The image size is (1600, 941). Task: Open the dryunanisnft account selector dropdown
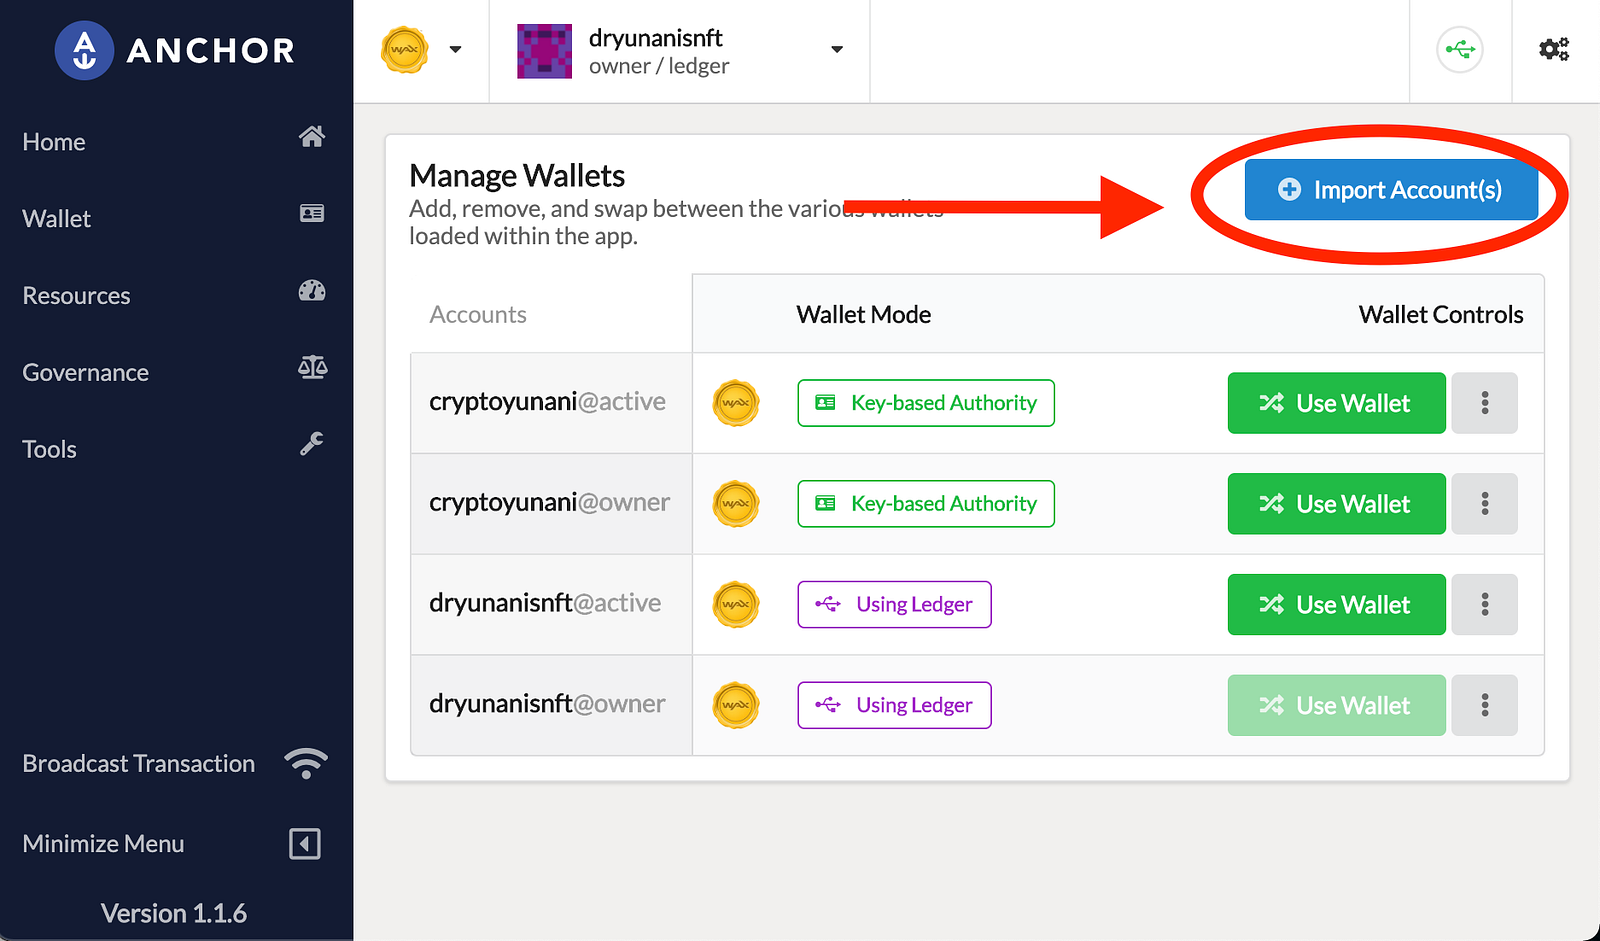click(x=836, y=49)
